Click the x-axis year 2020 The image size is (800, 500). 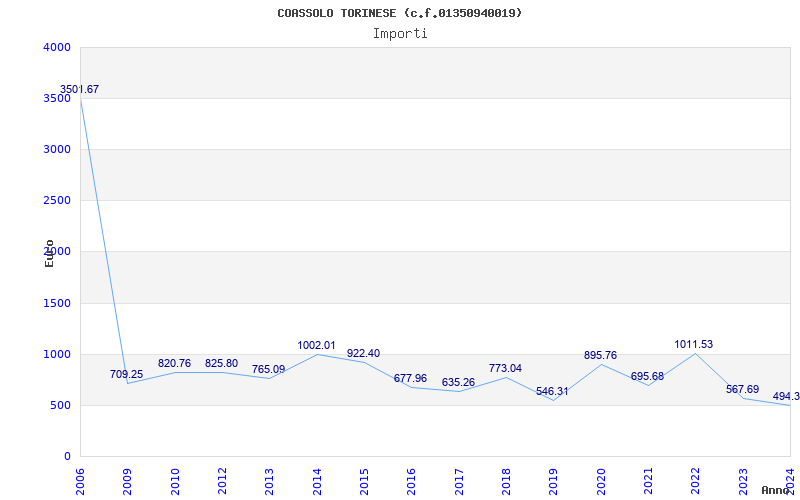pyautogui.click(x=601, y=482)
